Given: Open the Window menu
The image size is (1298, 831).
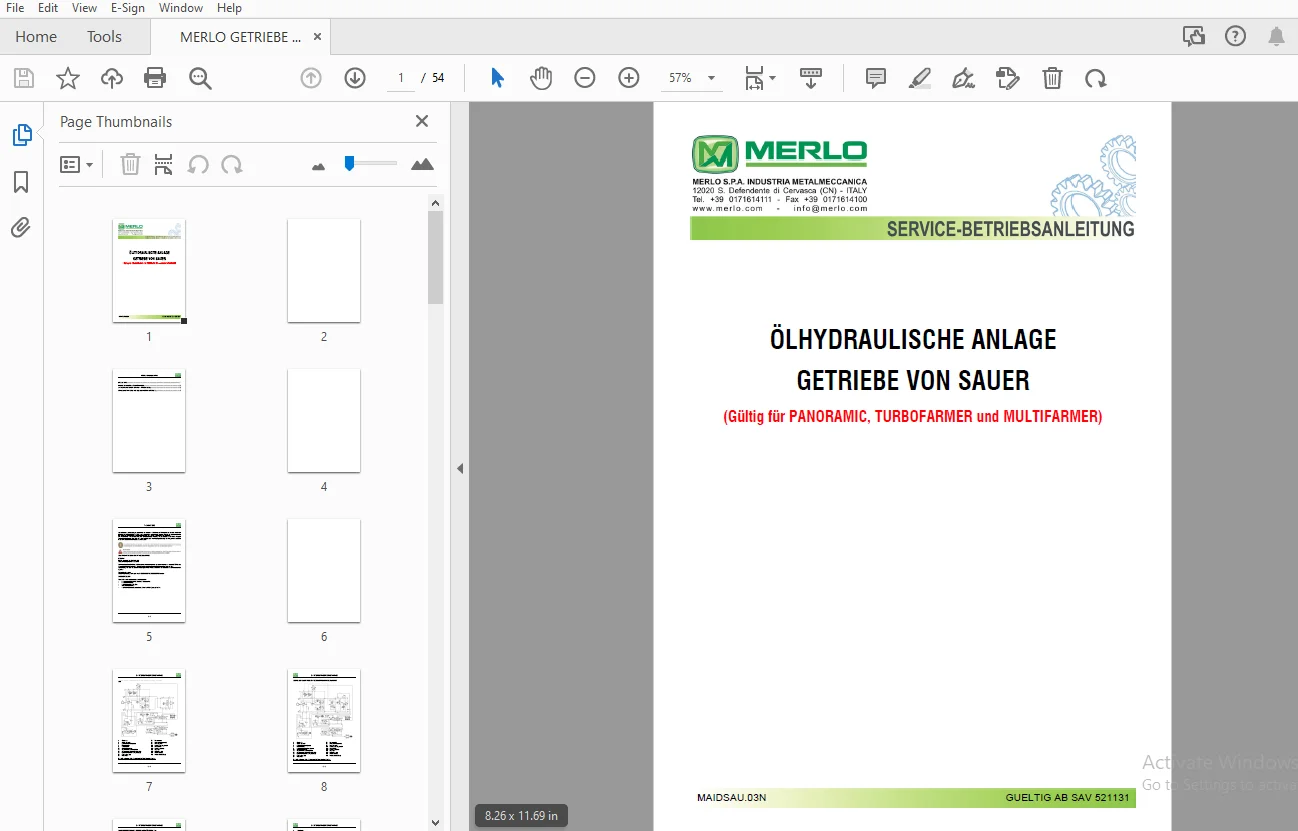Looking at the screenshot, I should coord(180,8).
